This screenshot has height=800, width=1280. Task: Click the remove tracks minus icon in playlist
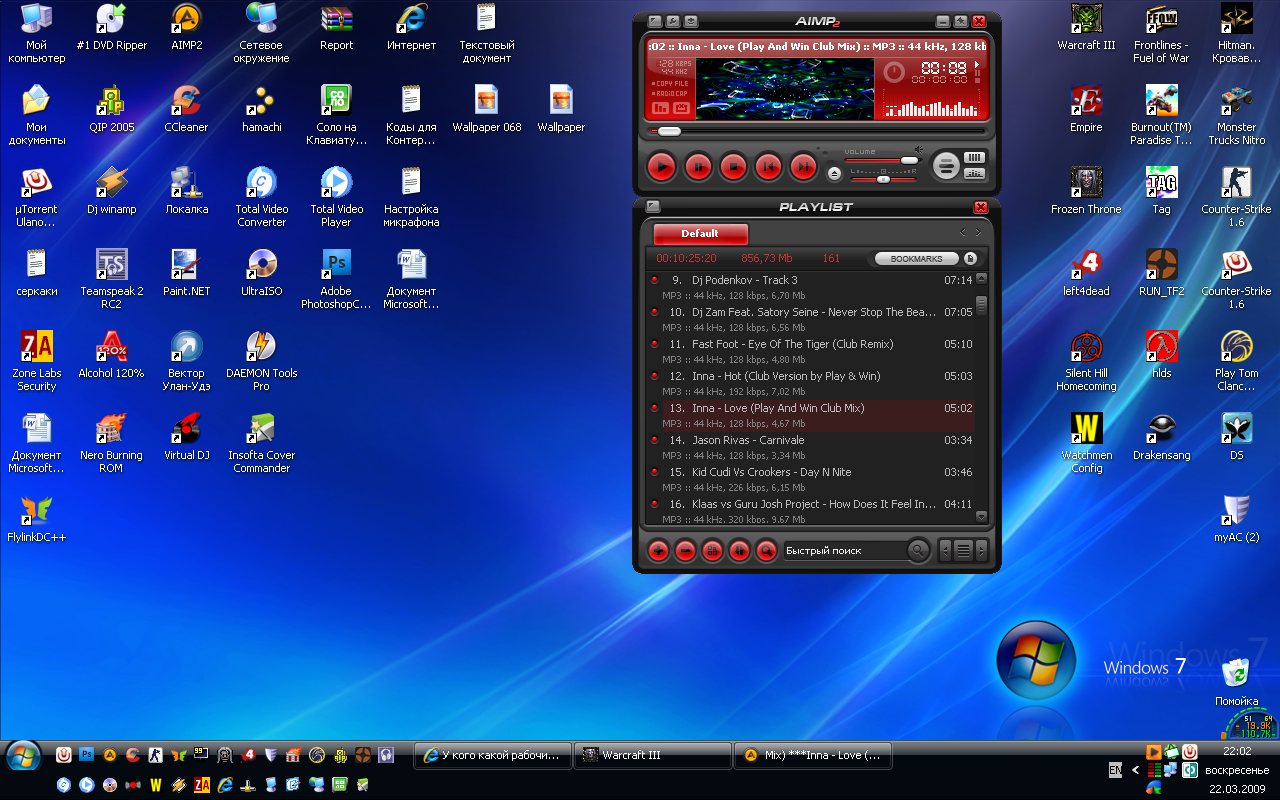coord(685,550)
